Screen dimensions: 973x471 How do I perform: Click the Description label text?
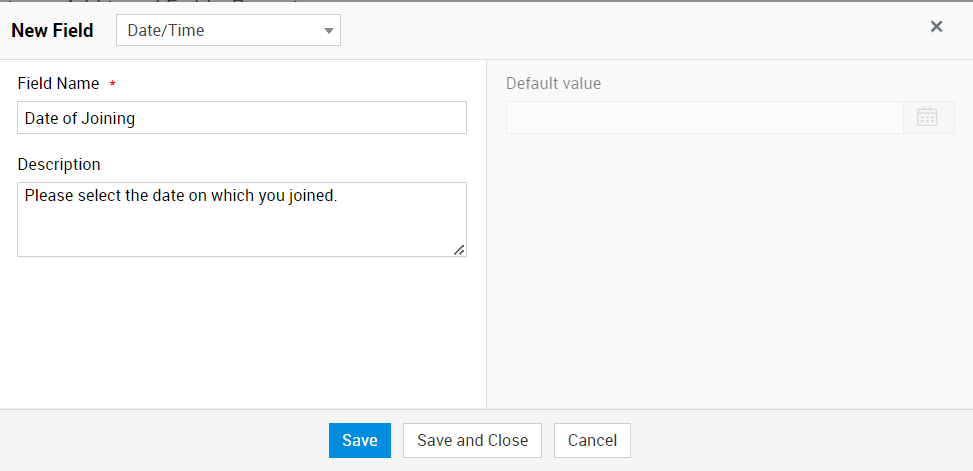tap(59, 164)
